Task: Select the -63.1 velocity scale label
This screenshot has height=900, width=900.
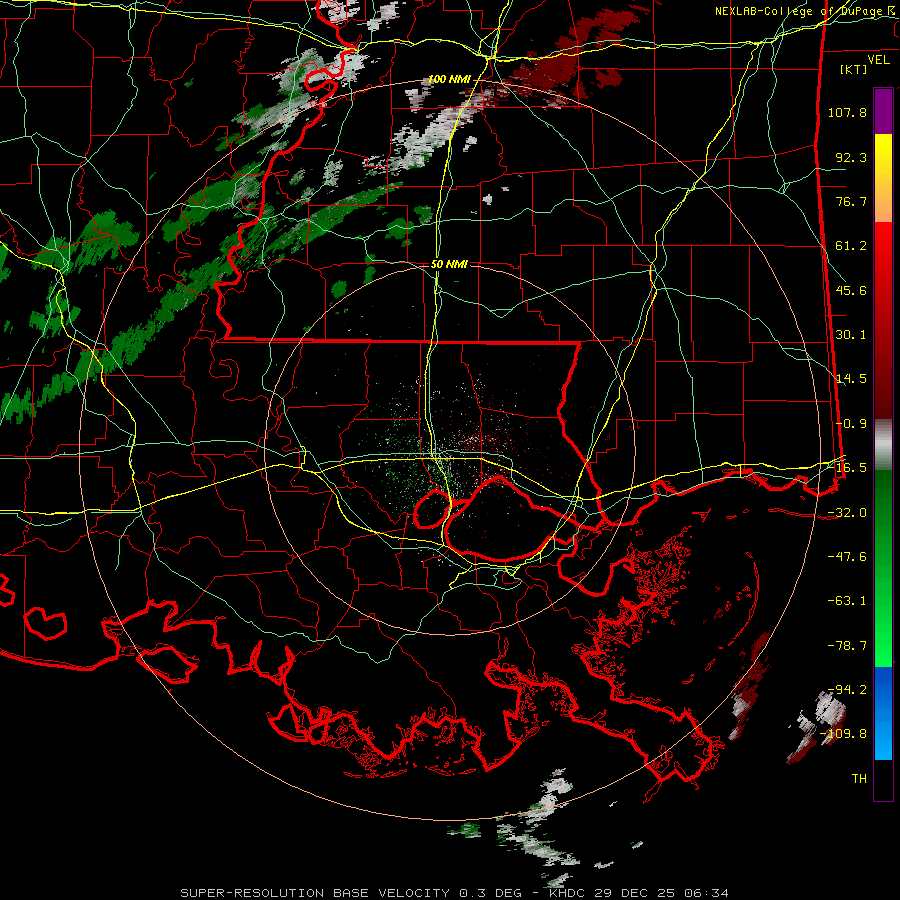Action: click(847, 601)
